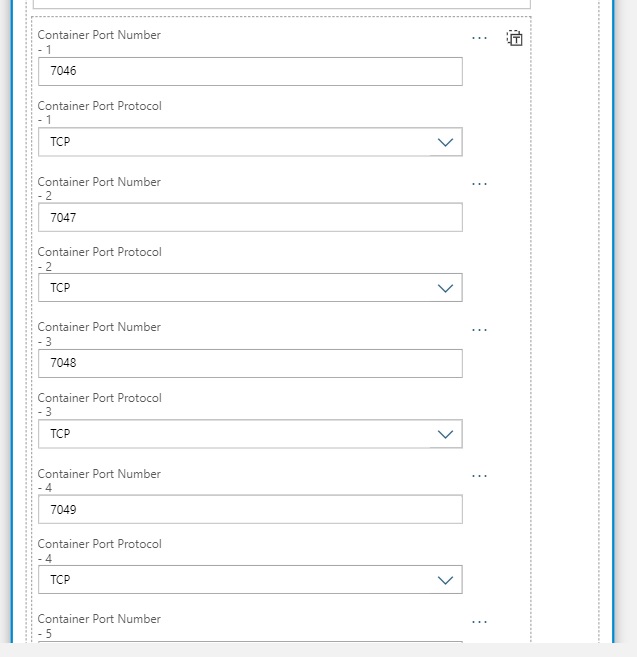Select the input field showing 7049
The height and width of the screenshot is (657, 637).
point(250,509)
